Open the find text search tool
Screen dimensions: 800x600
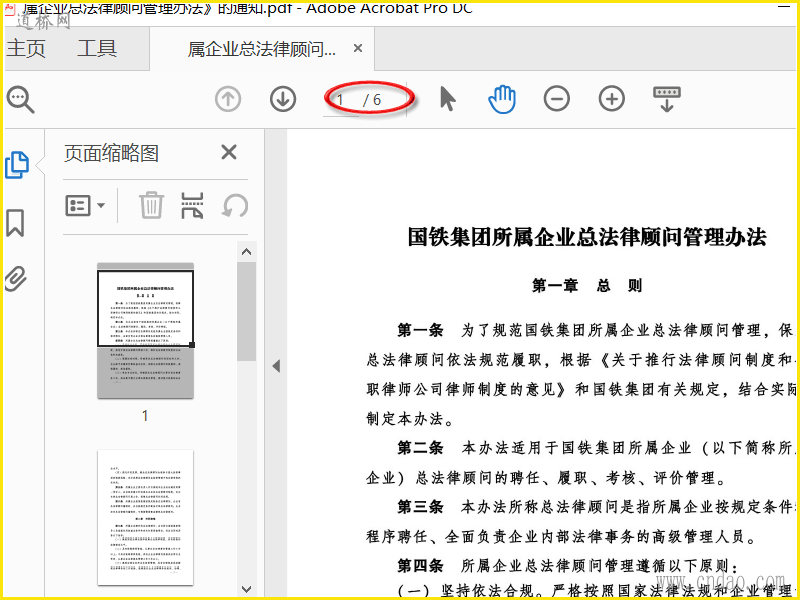[x=20, y=99]
